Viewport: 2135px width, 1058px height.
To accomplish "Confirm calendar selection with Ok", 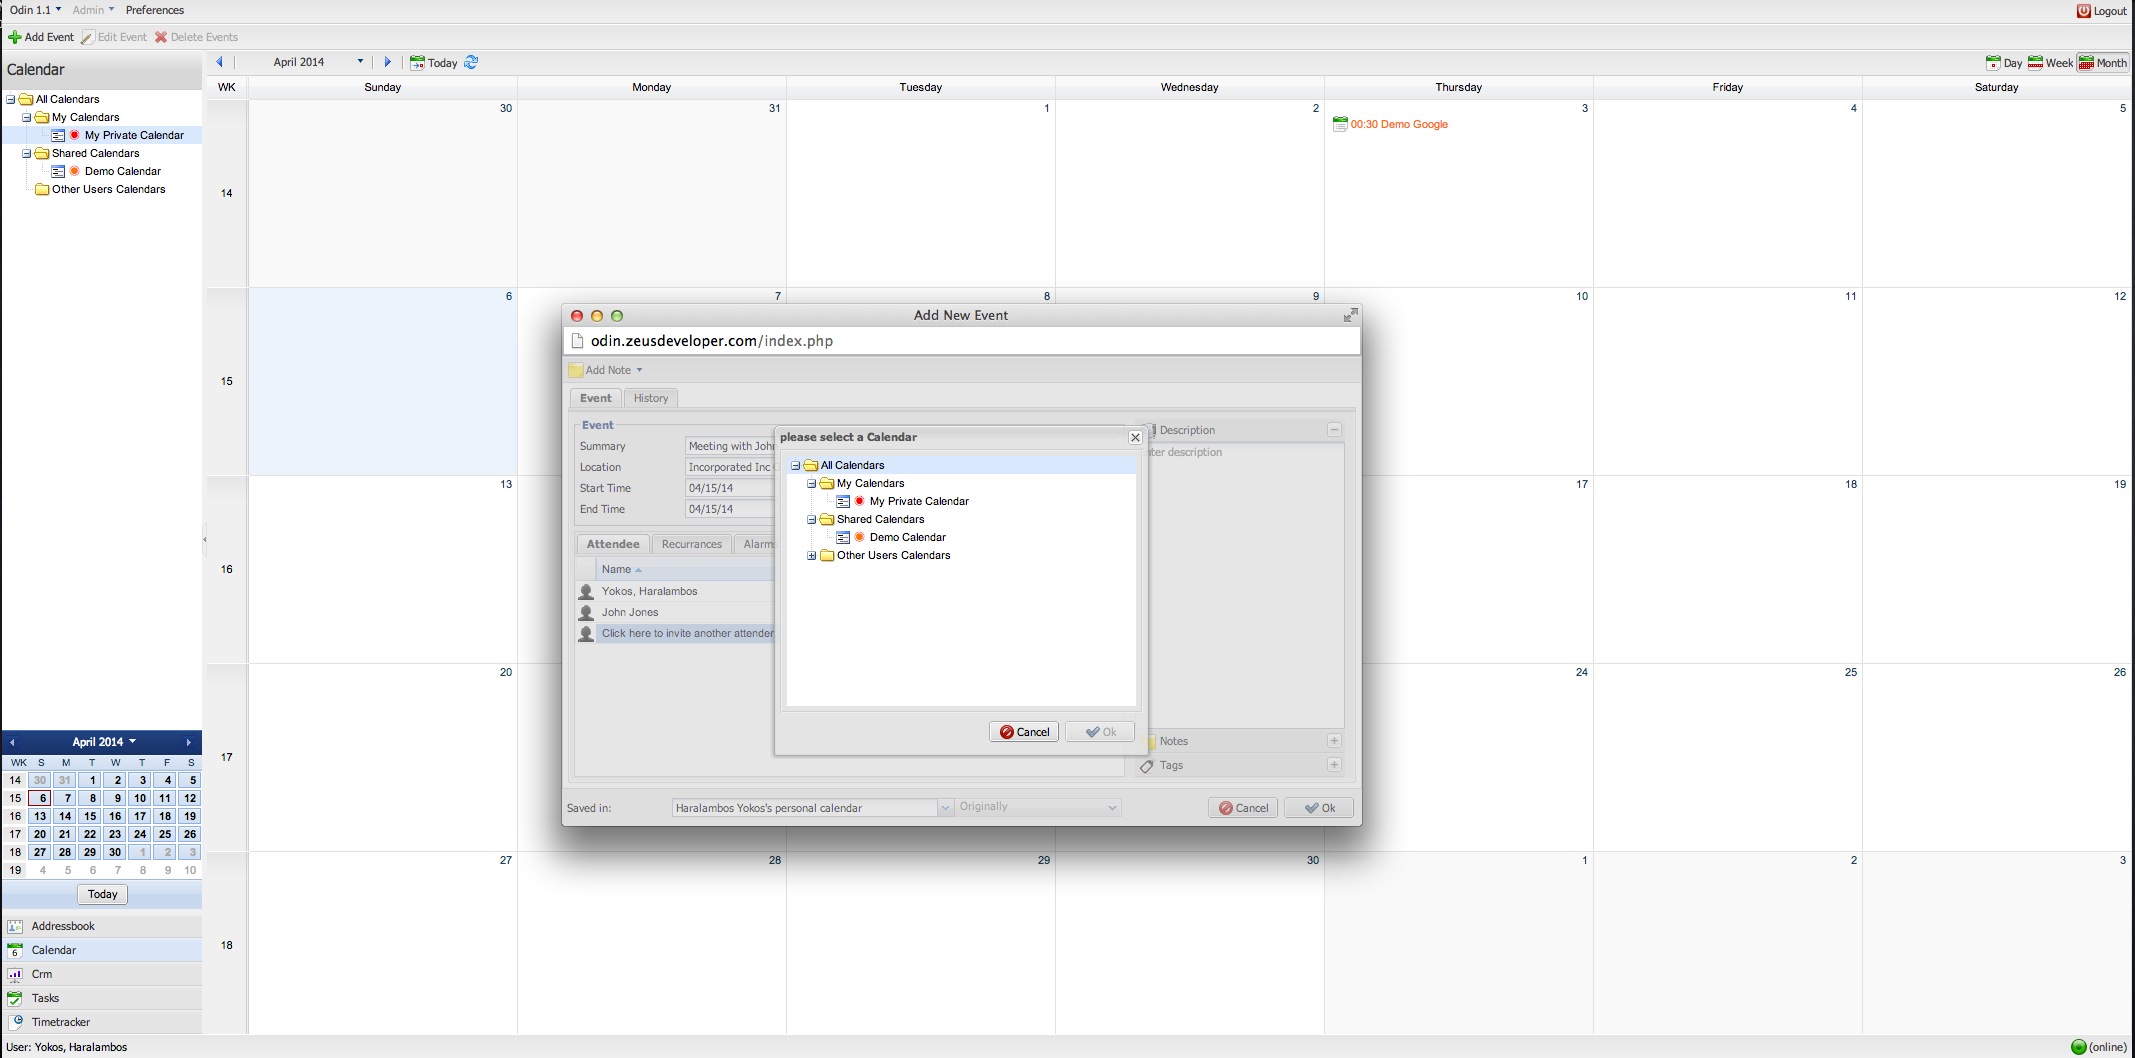I will tap(1100, 732).
